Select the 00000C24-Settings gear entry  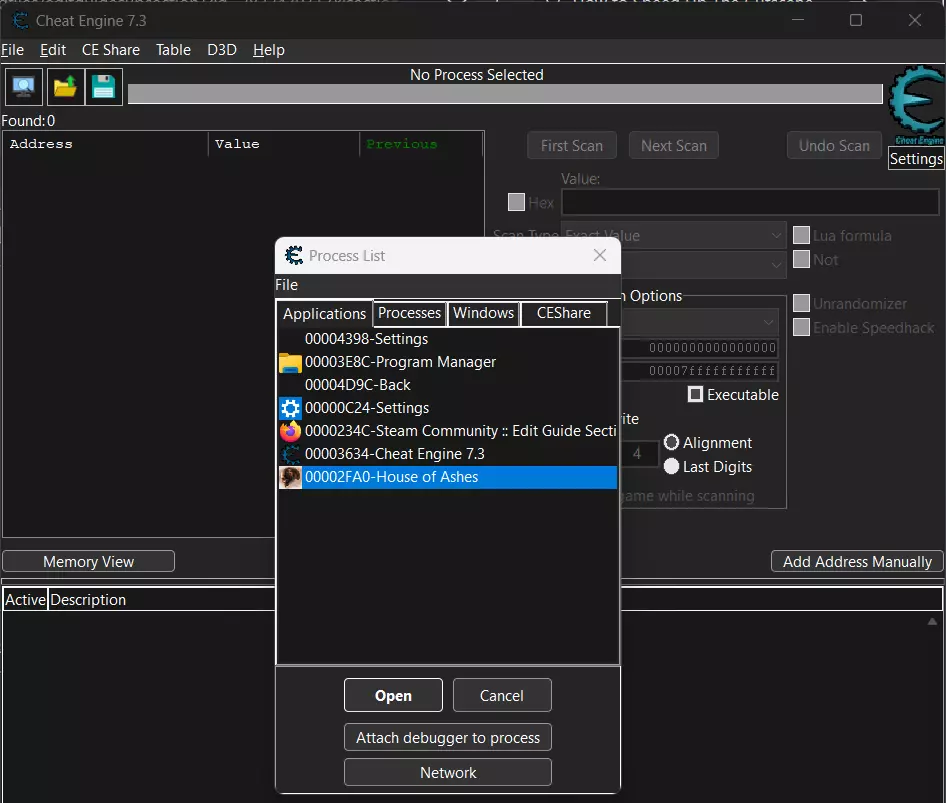coord(366,408)
